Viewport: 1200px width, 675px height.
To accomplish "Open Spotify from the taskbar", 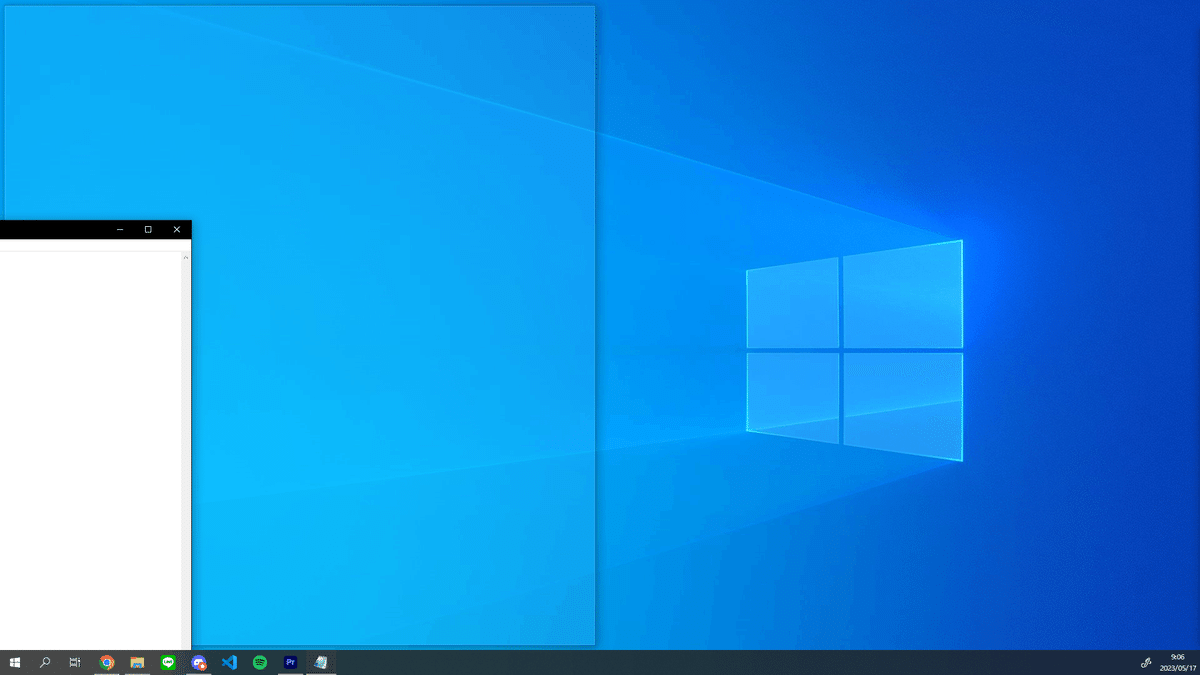I will click(260, 662).
